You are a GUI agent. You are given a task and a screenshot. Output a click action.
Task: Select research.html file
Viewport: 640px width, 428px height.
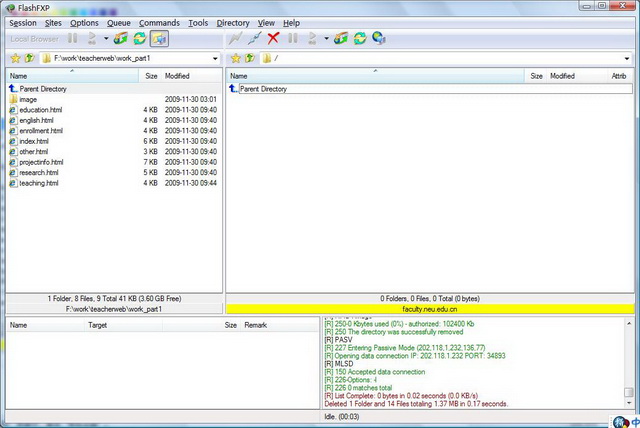tap(114, 173)
